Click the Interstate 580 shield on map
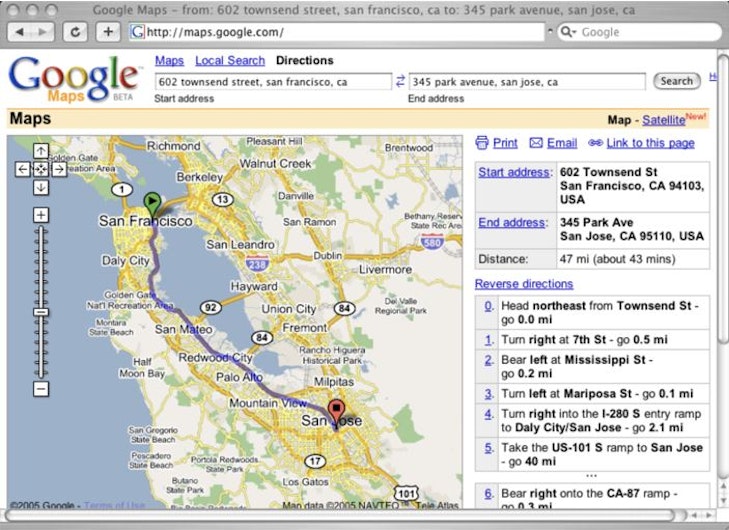729x530 pixels. (x=432, y=242)
